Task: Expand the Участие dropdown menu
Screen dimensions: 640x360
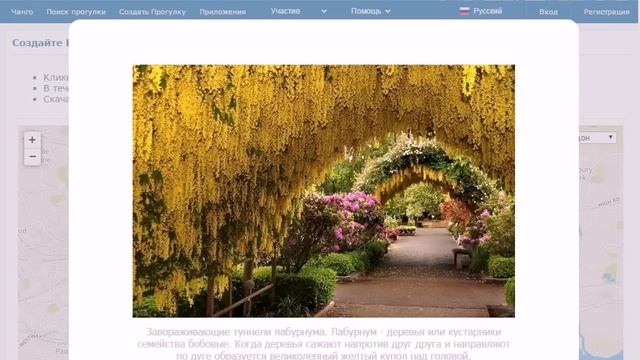Action: [x=298, y=11]
